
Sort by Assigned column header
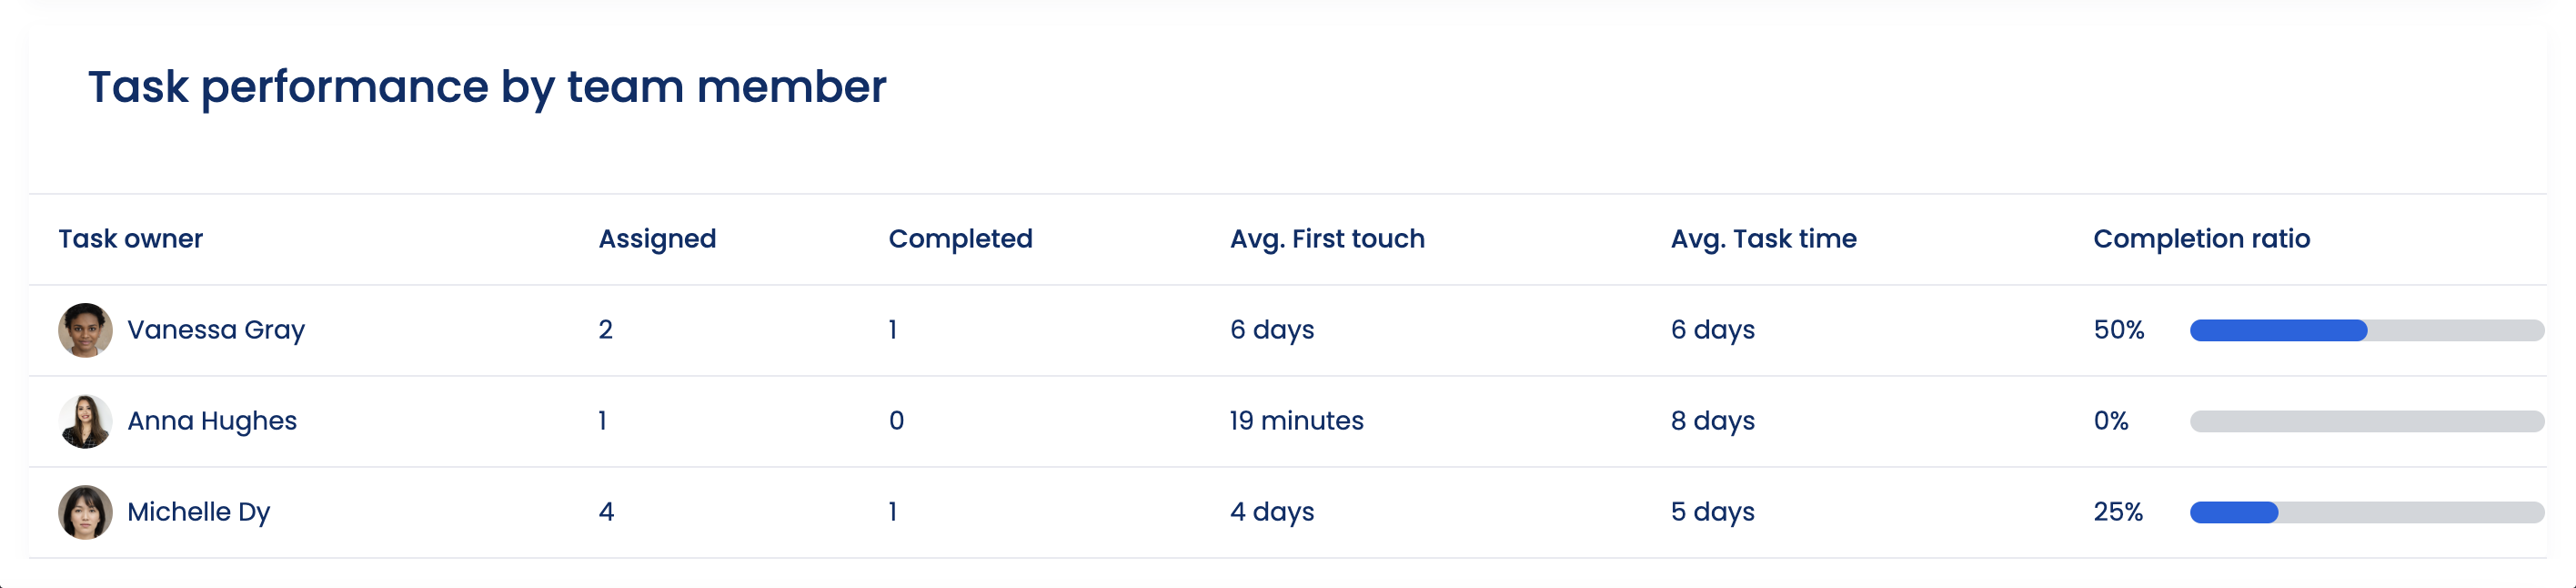click(x=657, y=239)
